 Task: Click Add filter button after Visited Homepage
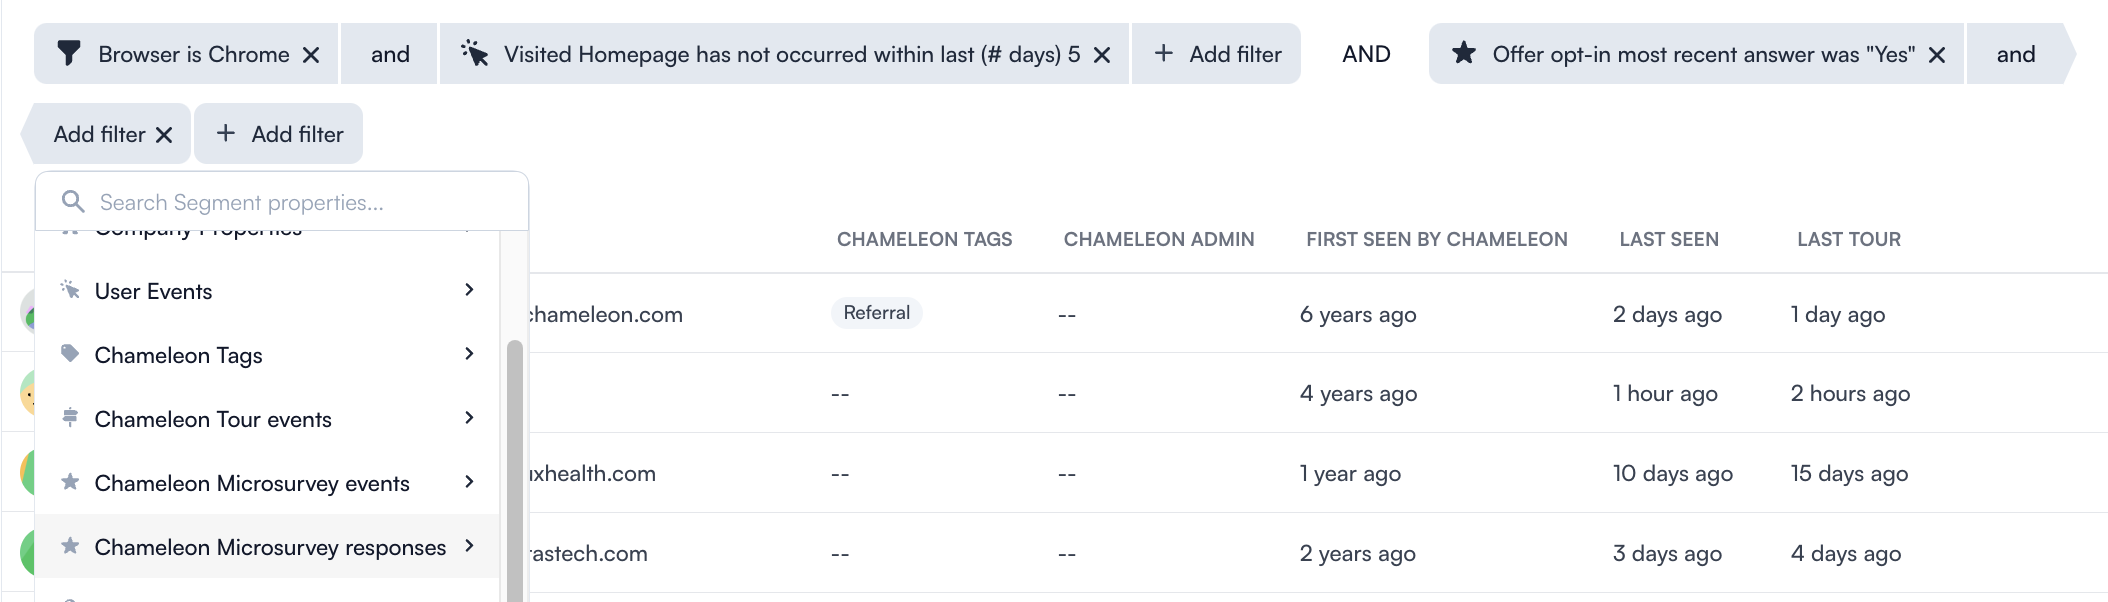click(x=1216, y=54)
